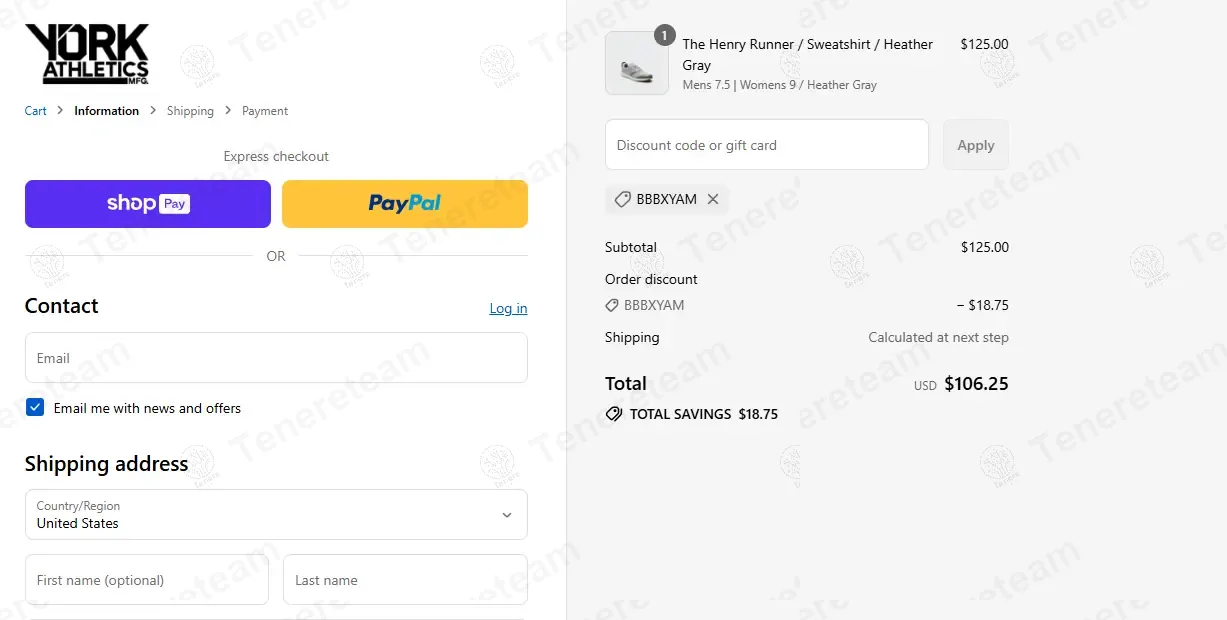This screenshot has width=1227, height=620.
Task: Pay with Shop Pay express checkout
Action: pyautogui.click(x=148, y=204)
